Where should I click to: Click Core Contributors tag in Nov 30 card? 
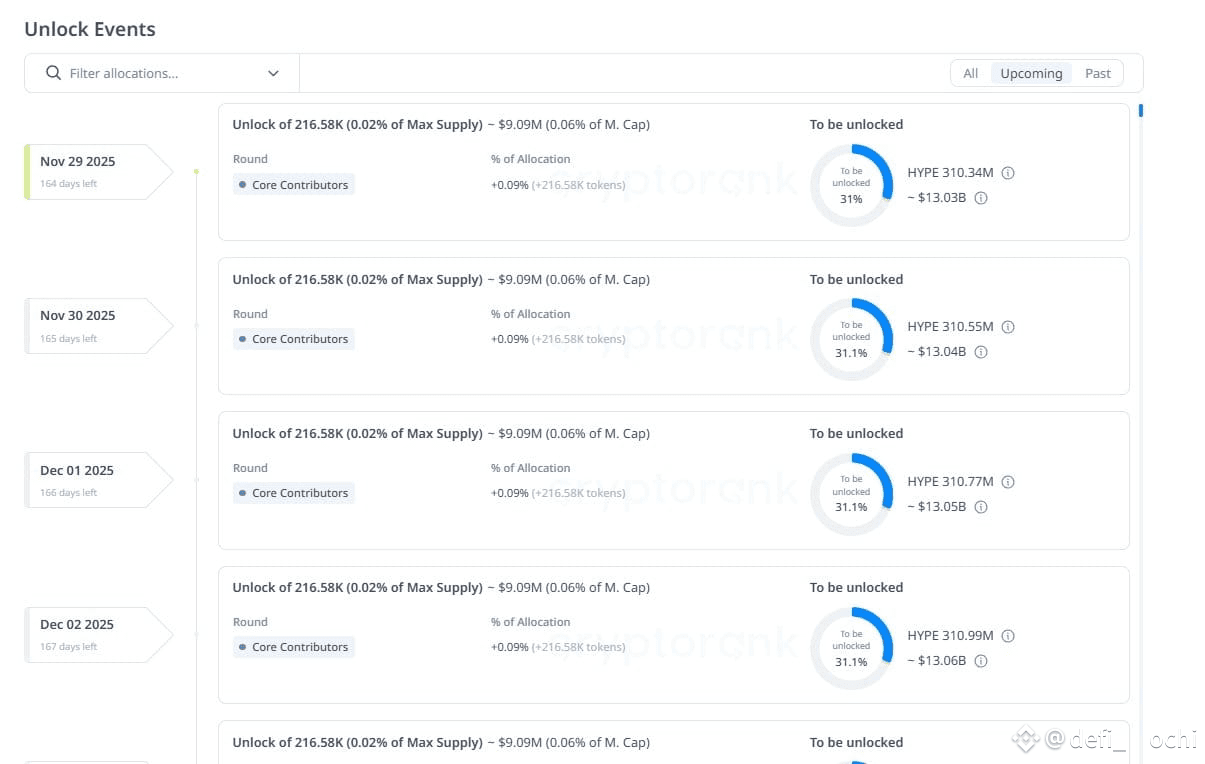click(x=293, y=339)
